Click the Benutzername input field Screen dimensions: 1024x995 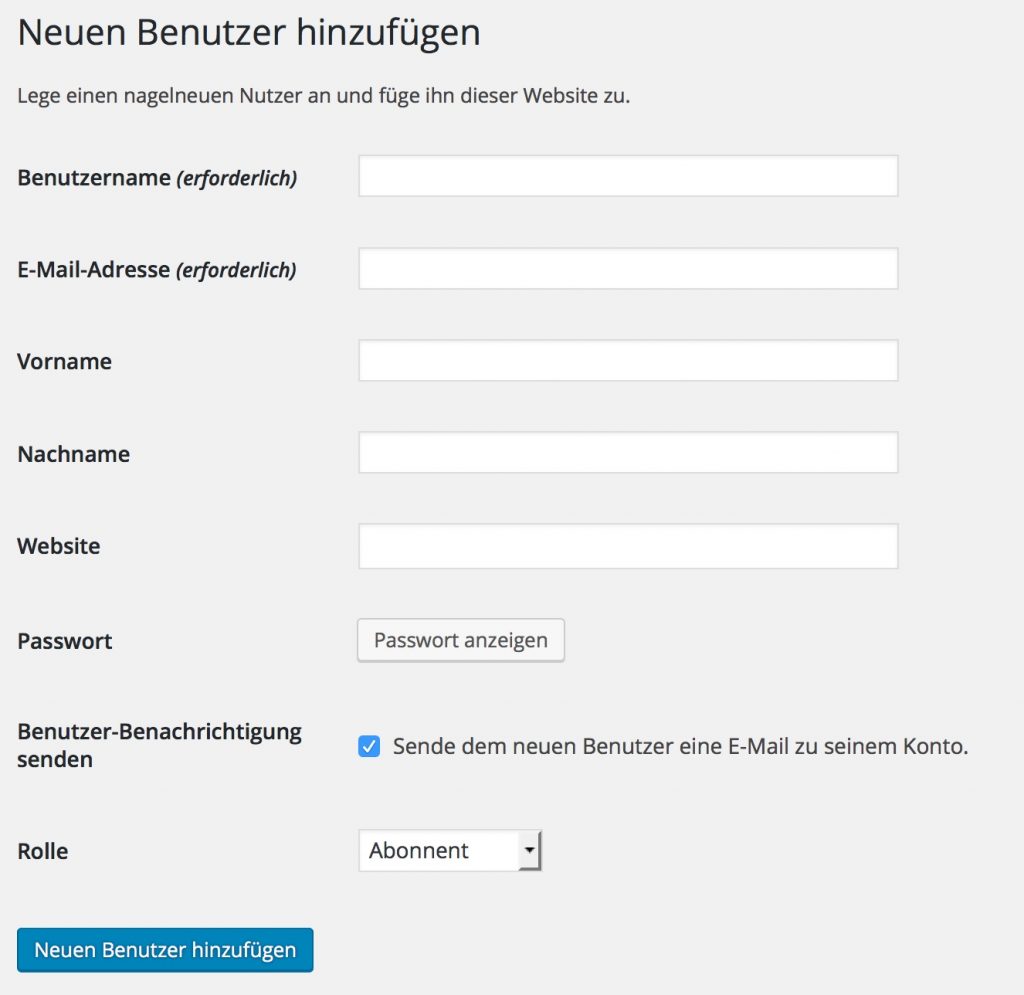tap(627, 175)
